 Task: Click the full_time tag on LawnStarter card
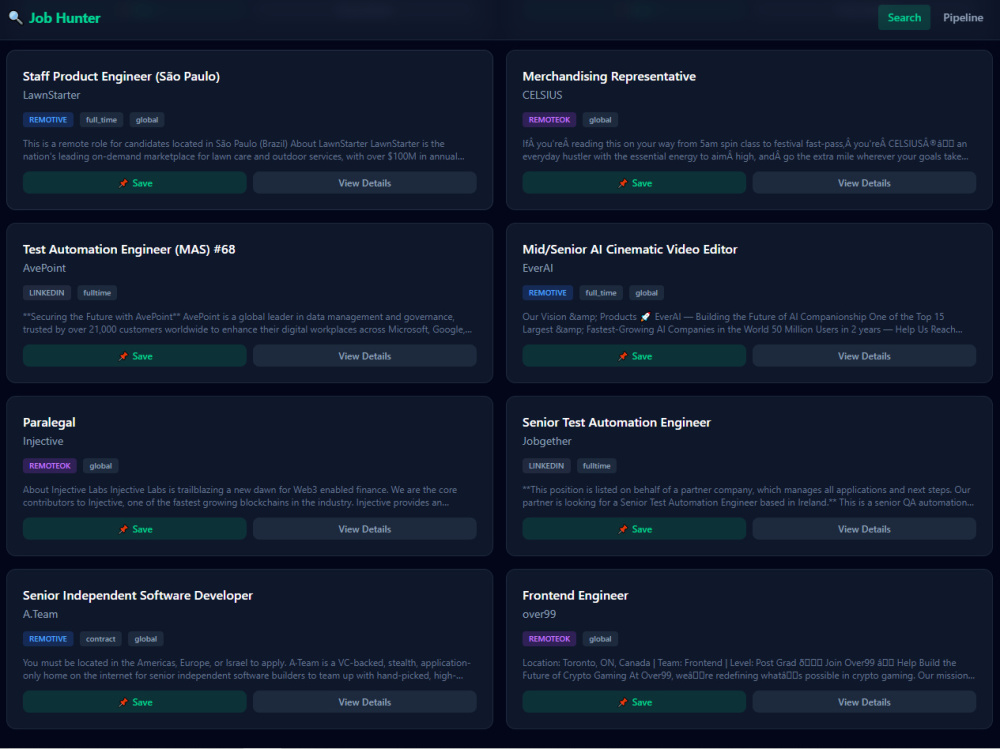(x=101, y=120)
